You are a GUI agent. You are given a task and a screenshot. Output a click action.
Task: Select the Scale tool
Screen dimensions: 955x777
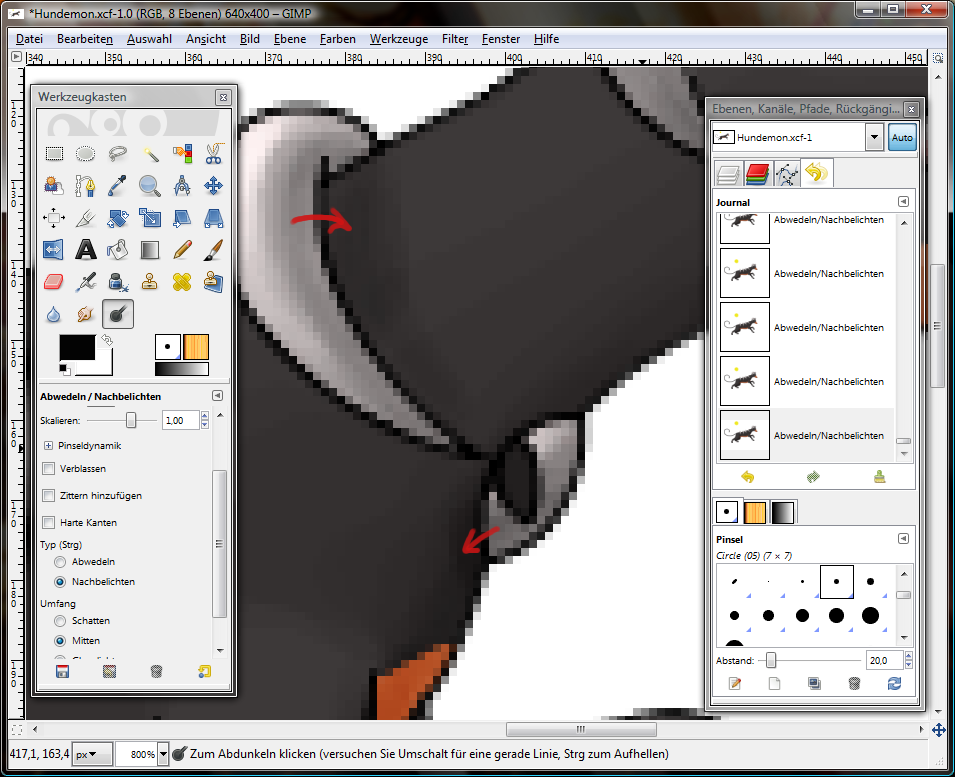point(150,217)
